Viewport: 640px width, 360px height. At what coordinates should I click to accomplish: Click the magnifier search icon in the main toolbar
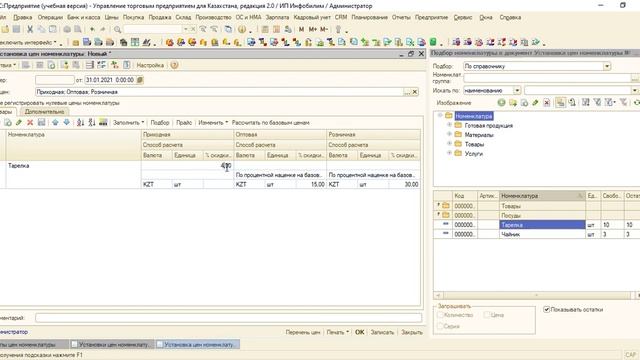coord(118,29)
